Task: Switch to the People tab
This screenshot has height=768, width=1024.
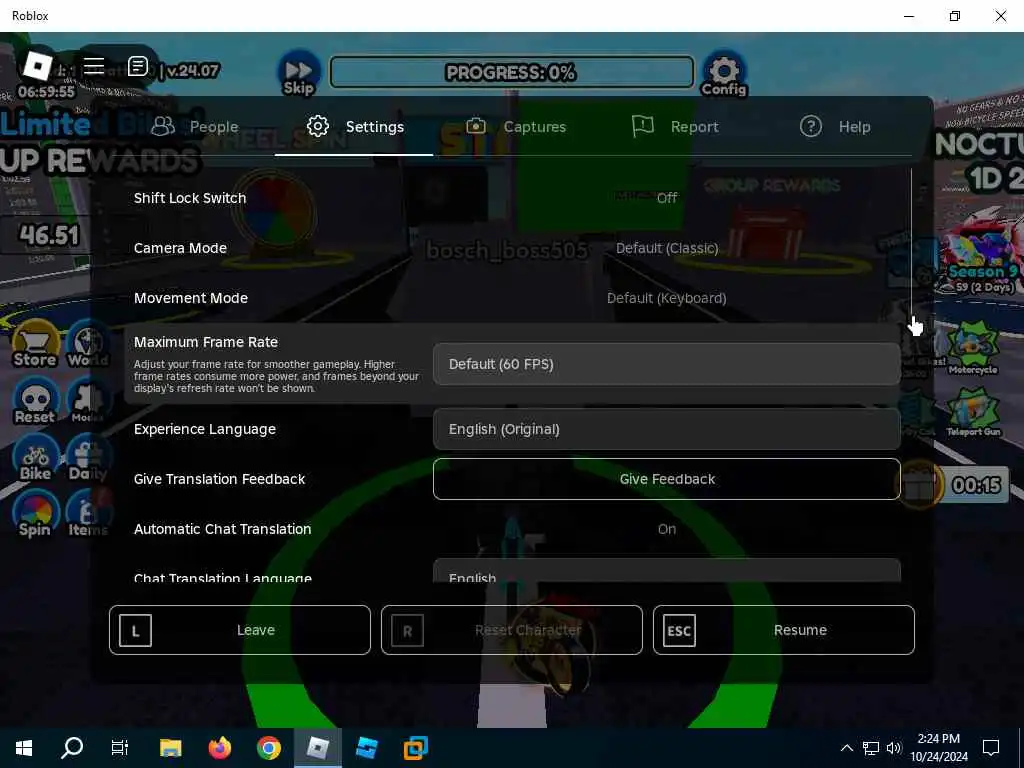Action: (x=195, y=127)
